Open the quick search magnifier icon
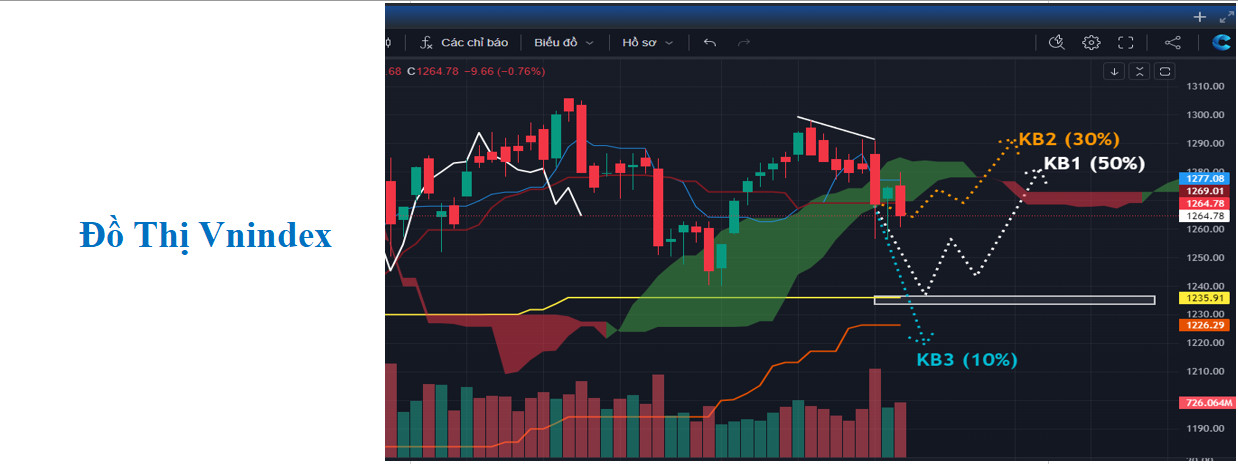The image size is (1238, 464). tap(1056, 43)
